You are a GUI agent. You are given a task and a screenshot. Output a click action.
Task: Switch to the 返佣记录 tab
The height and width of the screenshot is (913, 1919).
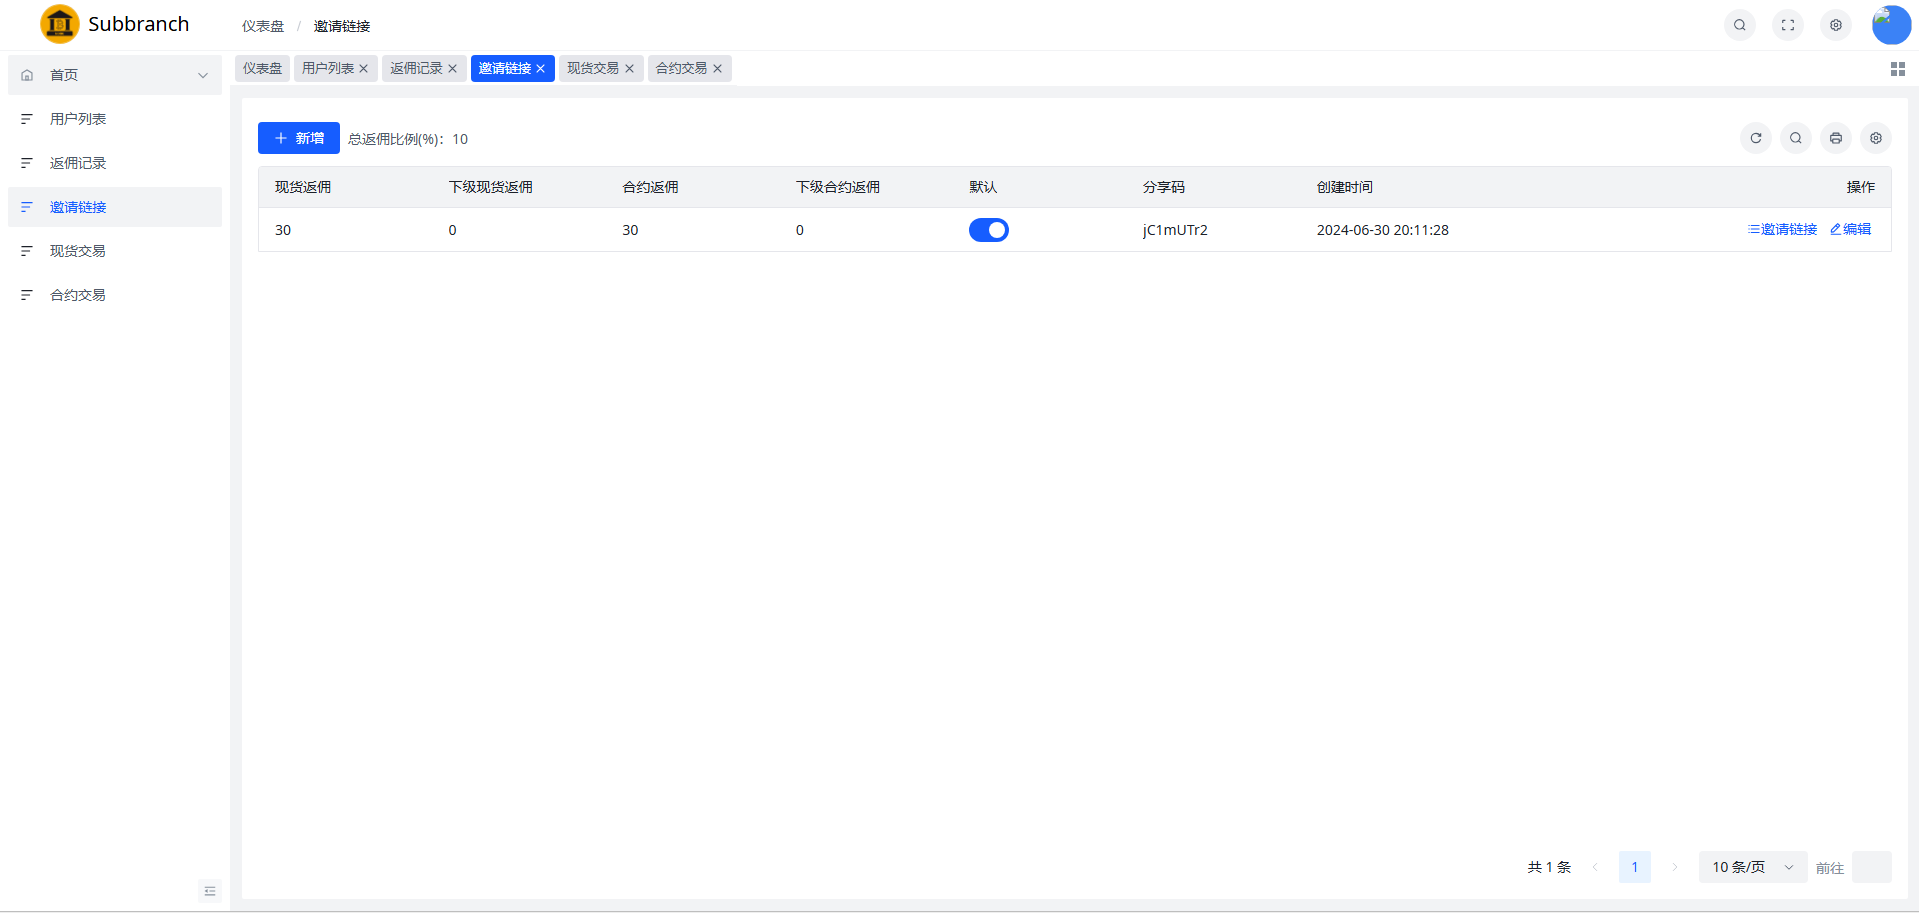point(416,68)
